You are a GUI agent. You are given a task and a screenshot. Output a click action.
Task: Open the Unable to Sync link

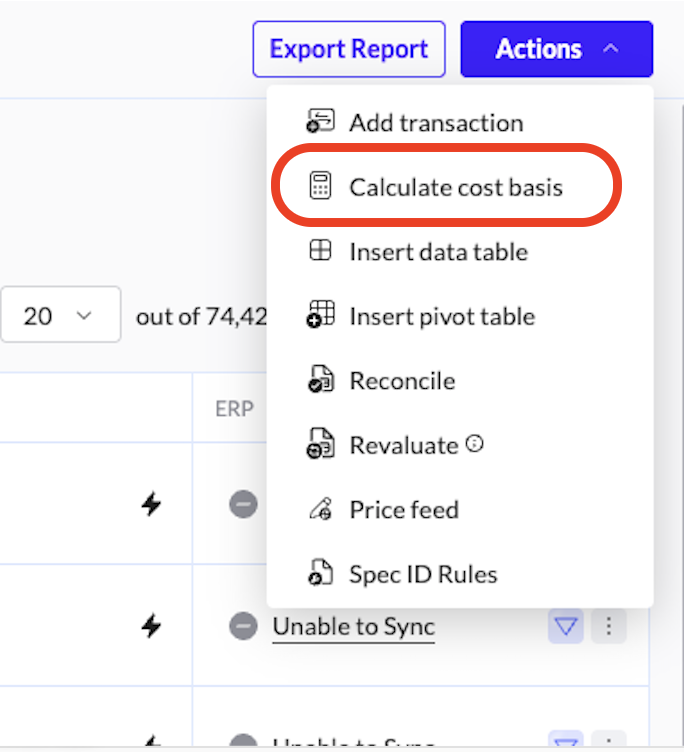(353, 627)
